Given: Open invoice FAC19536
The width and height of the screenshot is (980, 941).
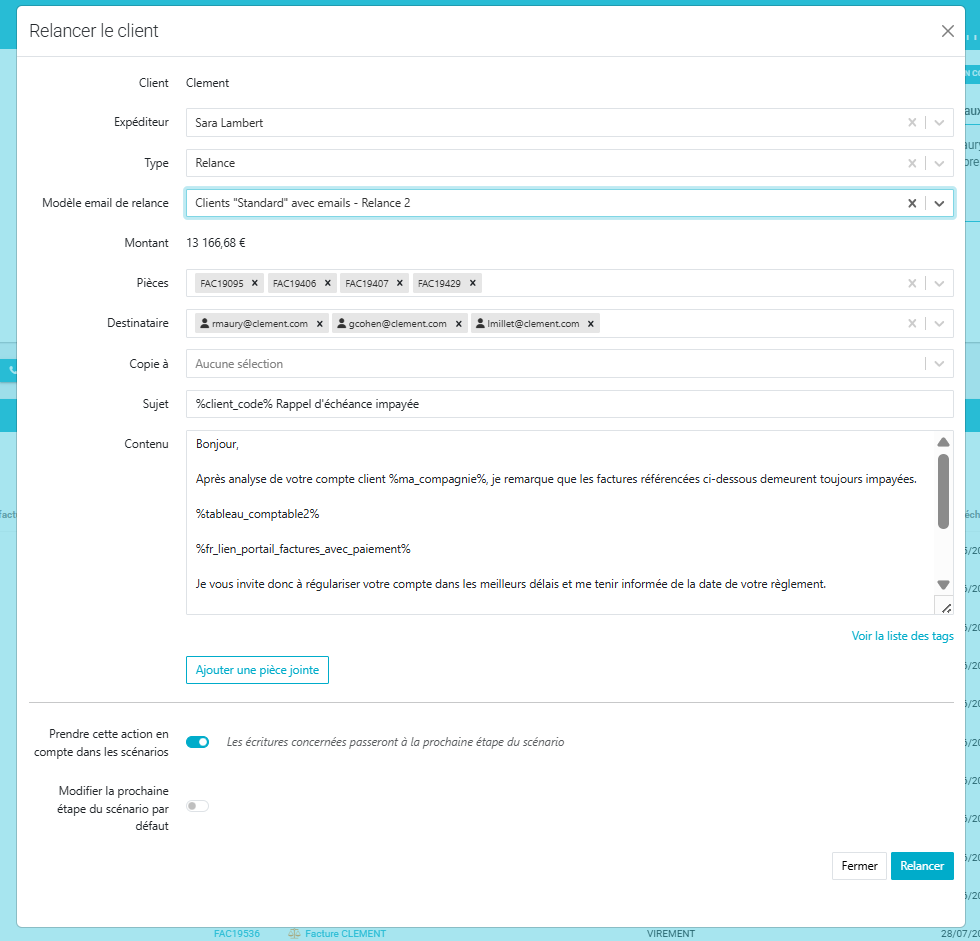Looking at the screenshot, I should pyautogui.click(x=237, y=932).
